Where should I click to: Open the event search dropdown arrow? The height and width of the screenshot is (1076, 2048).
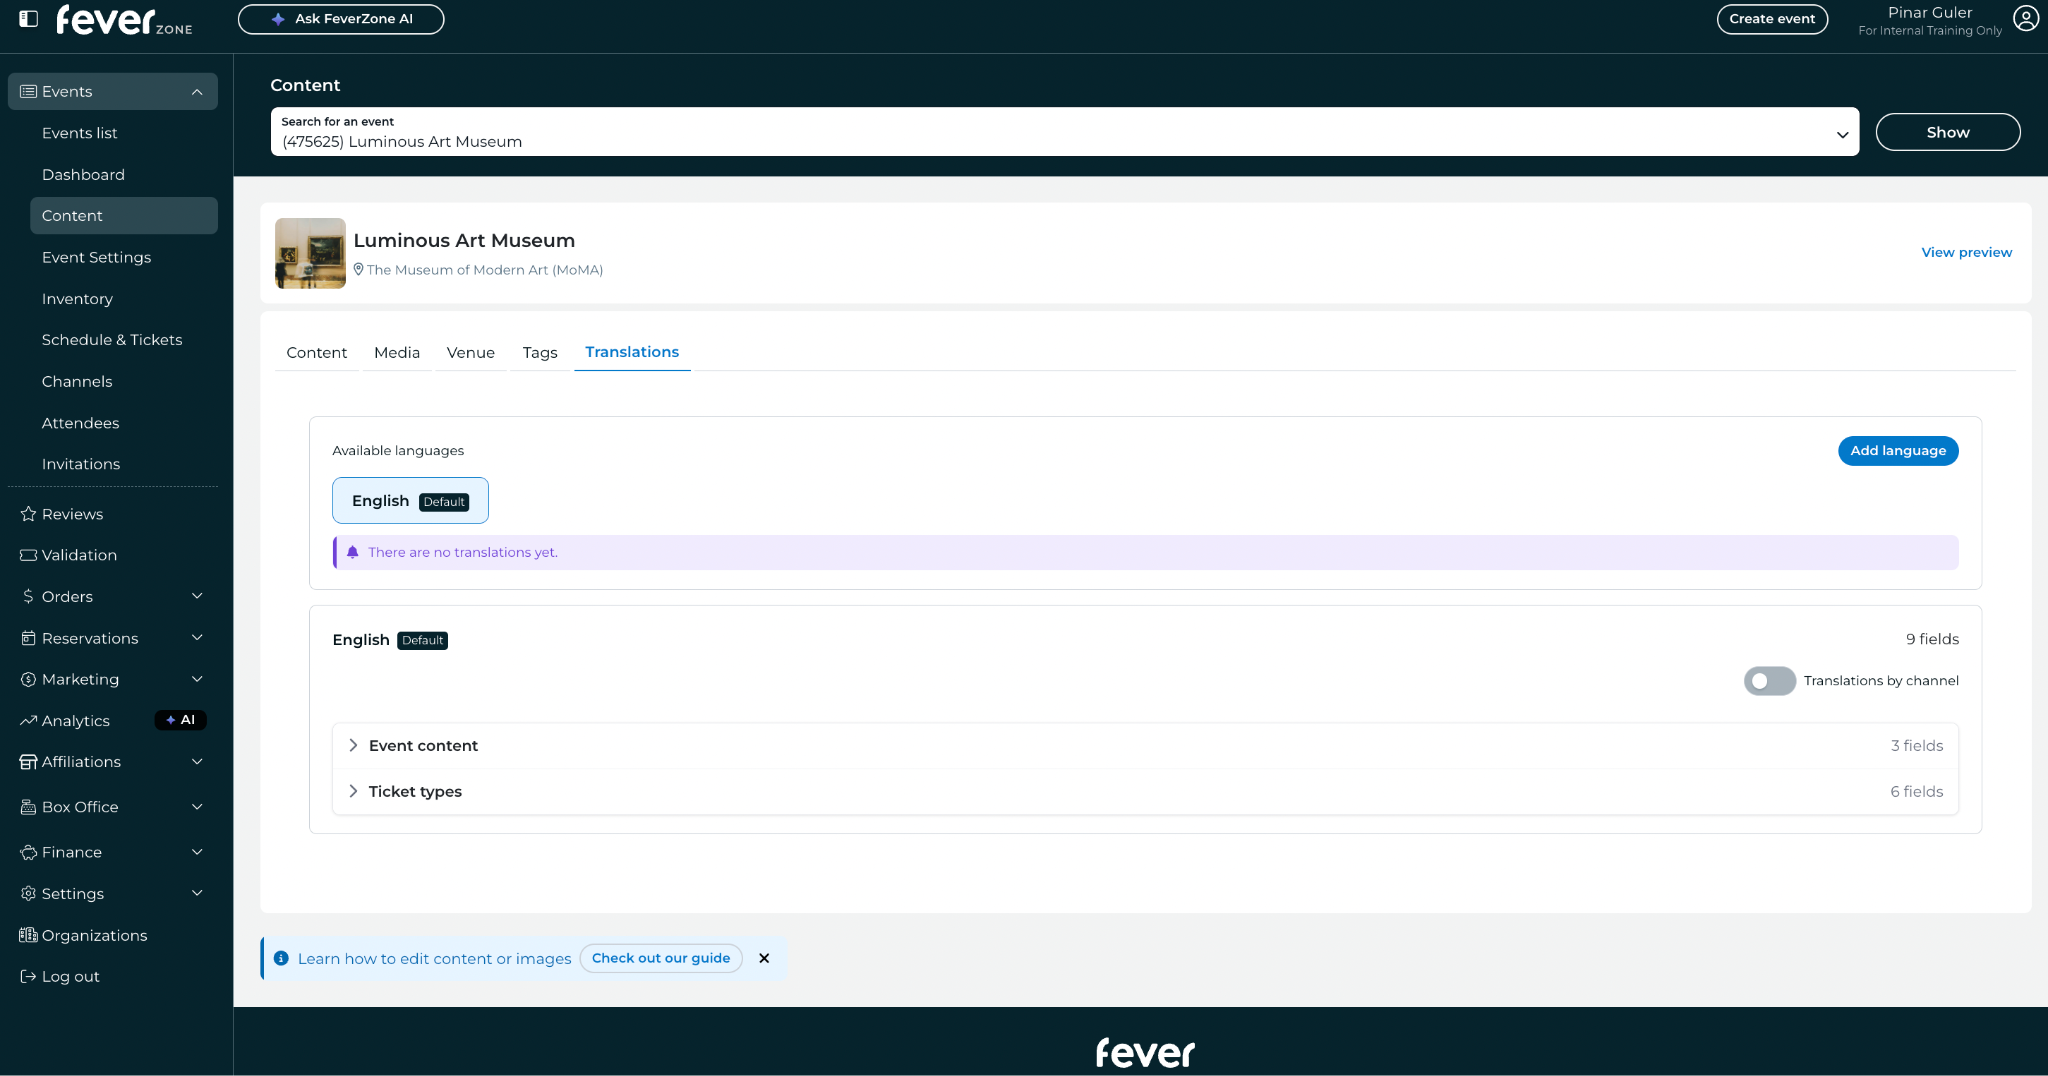(x=1842, y=134)
